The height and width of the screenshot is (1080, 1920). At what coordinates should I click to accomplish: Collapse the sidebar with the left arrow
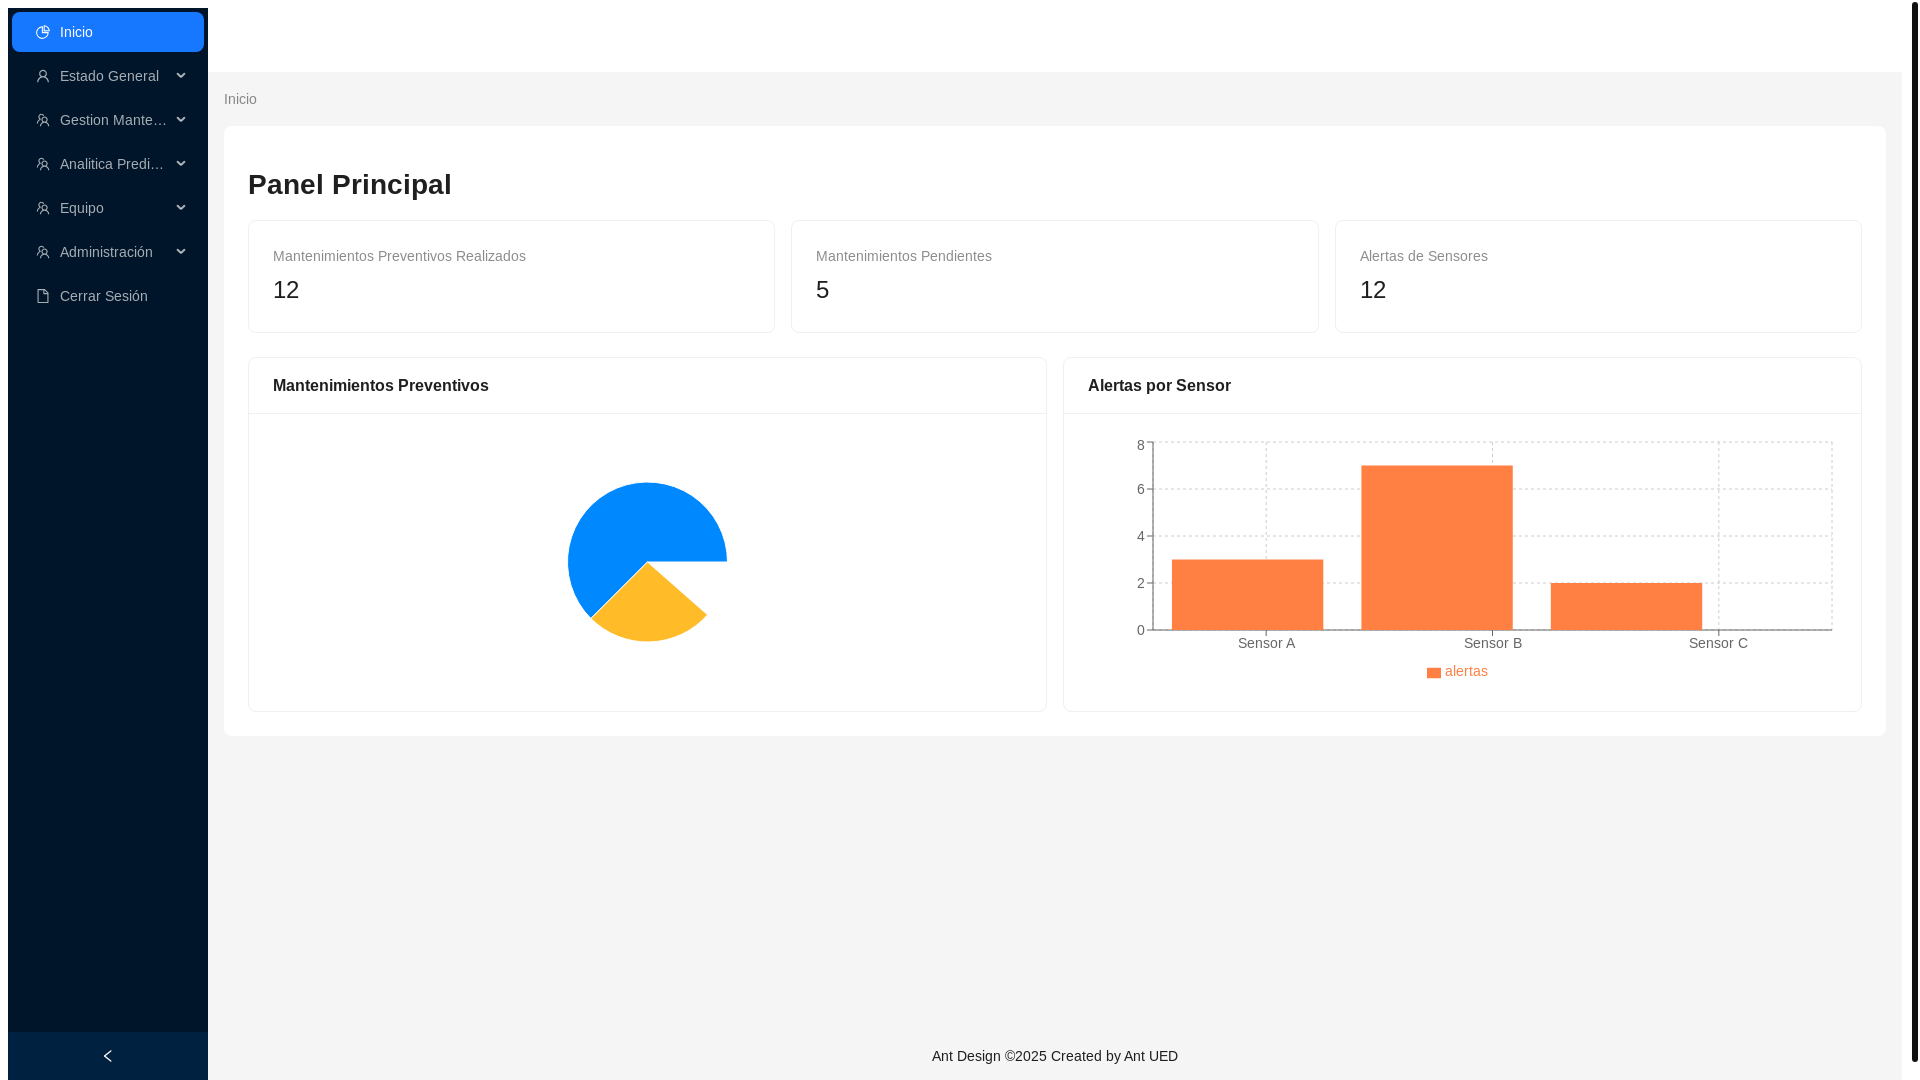[108, 1056]
